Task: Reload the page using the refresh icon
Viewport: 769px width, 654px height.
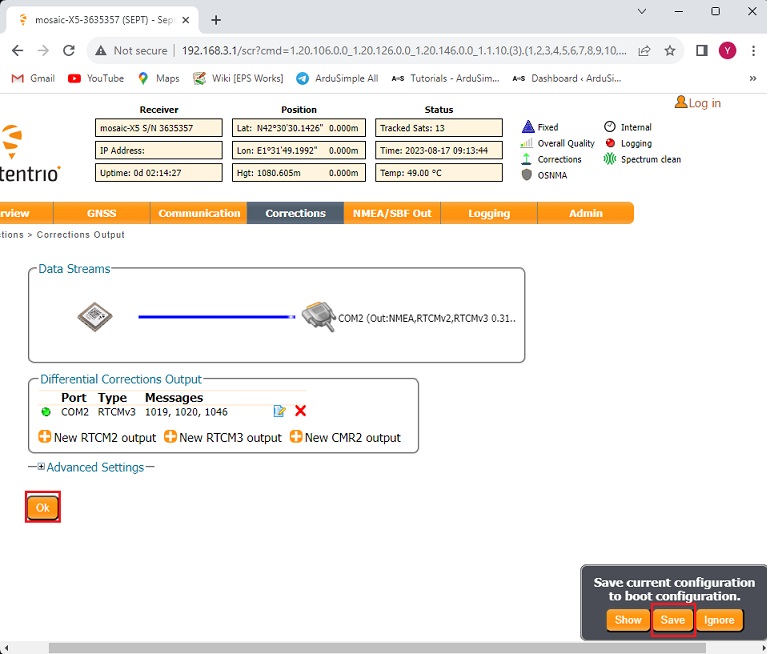Action: pos(69,50)
